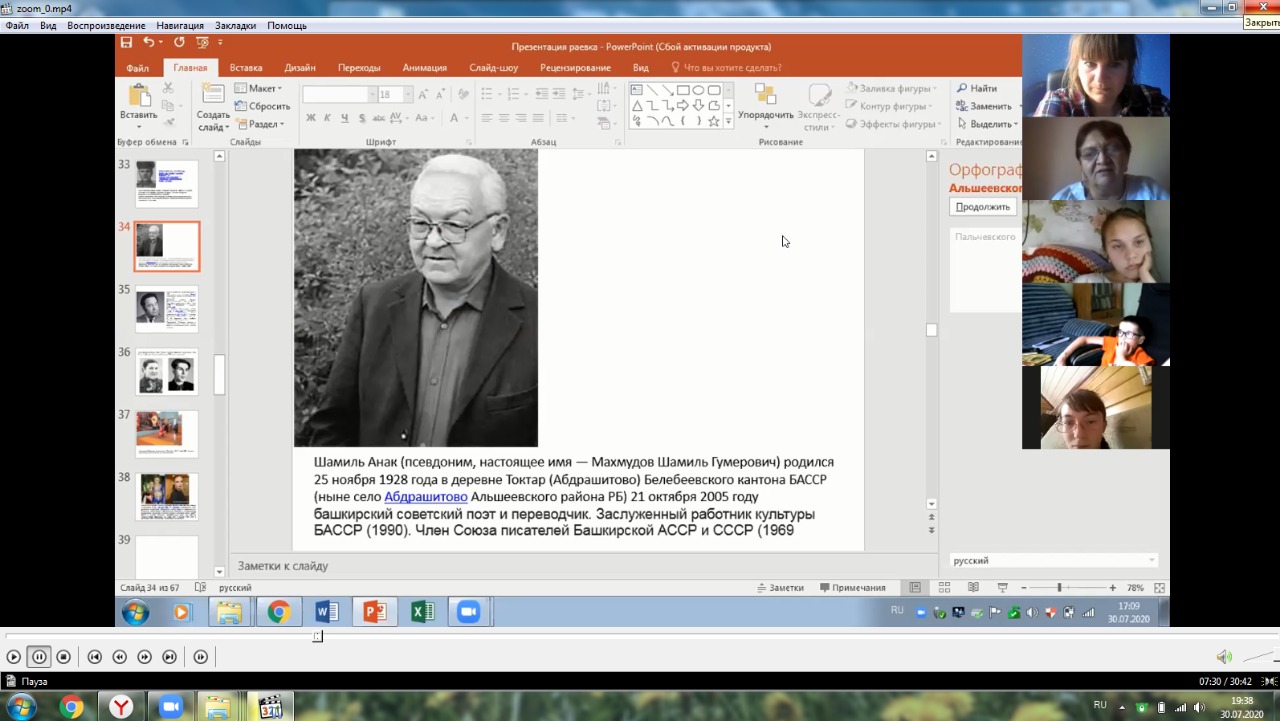Toggle the Примечания comments pane
The image size is (1280, 721).
[x=852, y=588]
